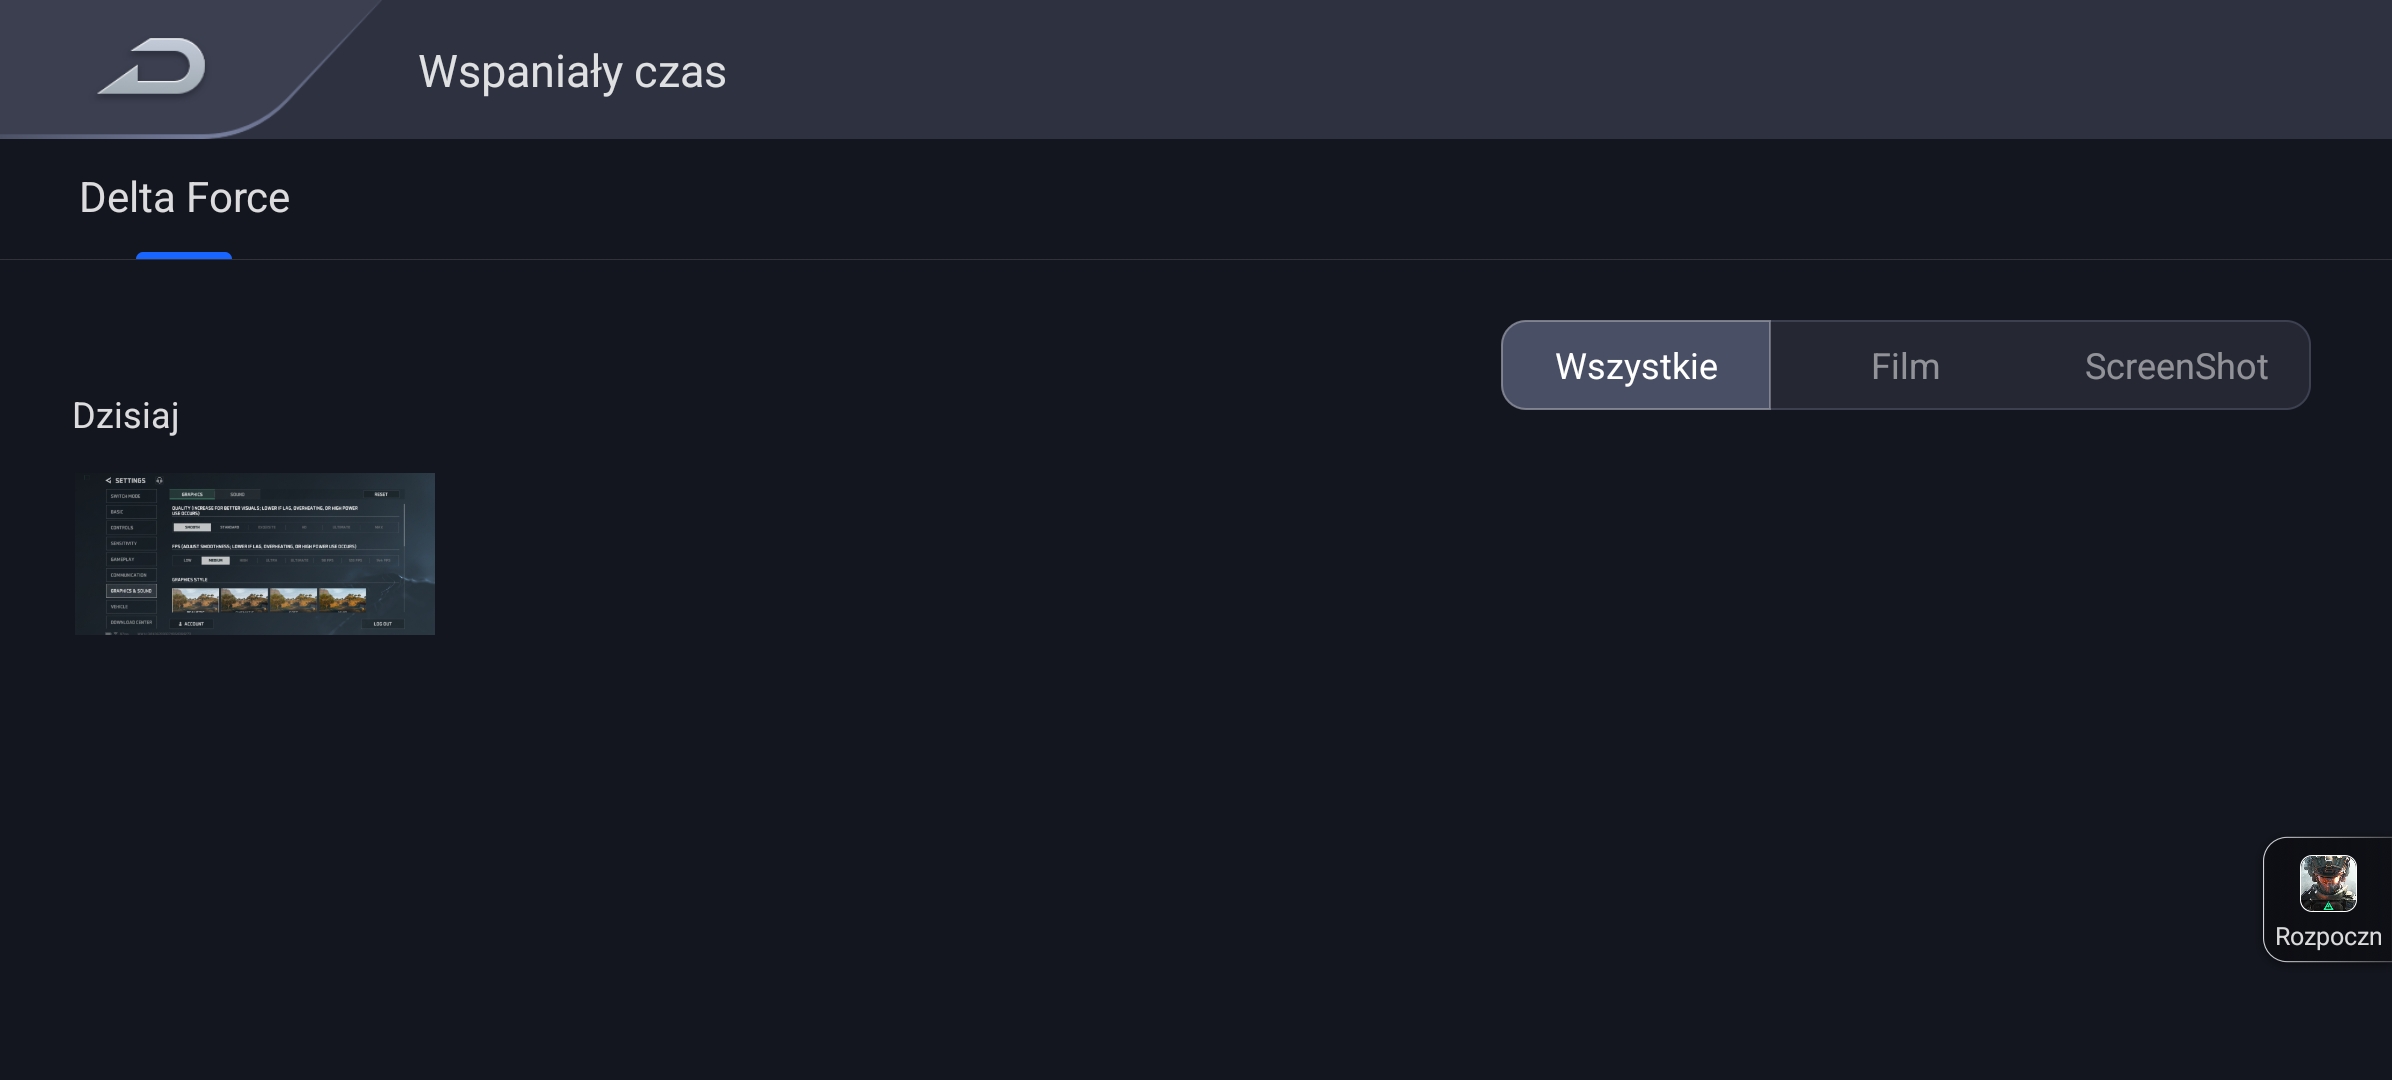Viewport: 2392px width, 1080px height.
Task: Click first graphics style image in thumbnail
Action: point(195,600)
